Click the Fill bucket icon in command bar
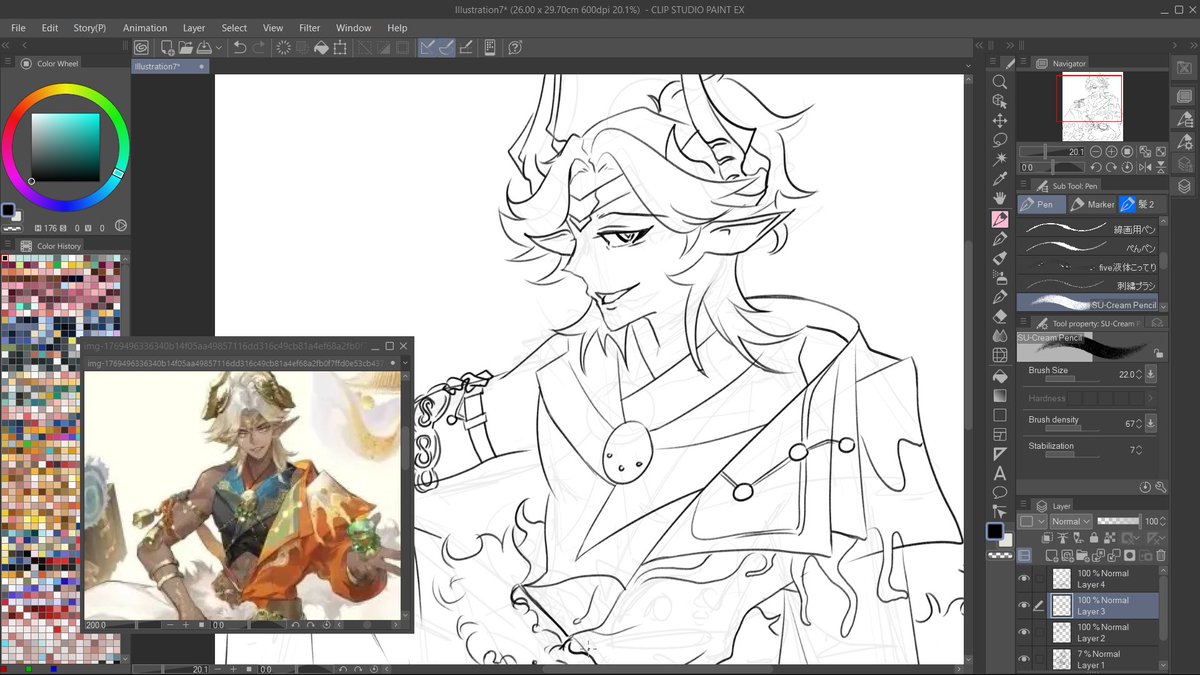Image resolution: width=1200 pixels, height=675 pixels. pos(321,47)
